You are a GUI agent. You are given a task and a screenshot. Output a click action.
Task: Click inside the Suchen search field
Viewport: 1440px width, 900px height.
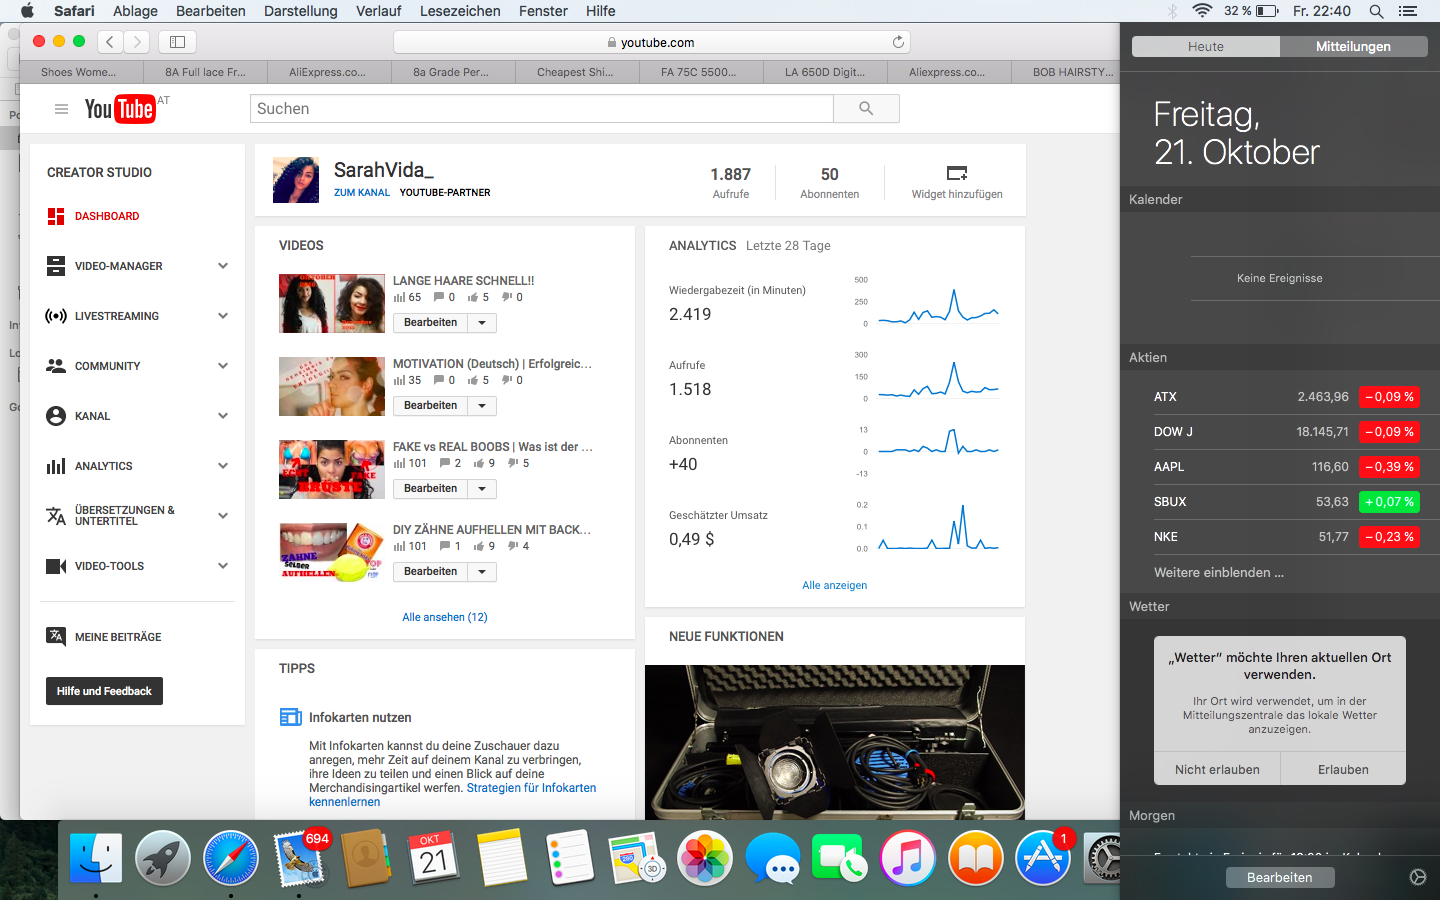(x=542, y=109)
